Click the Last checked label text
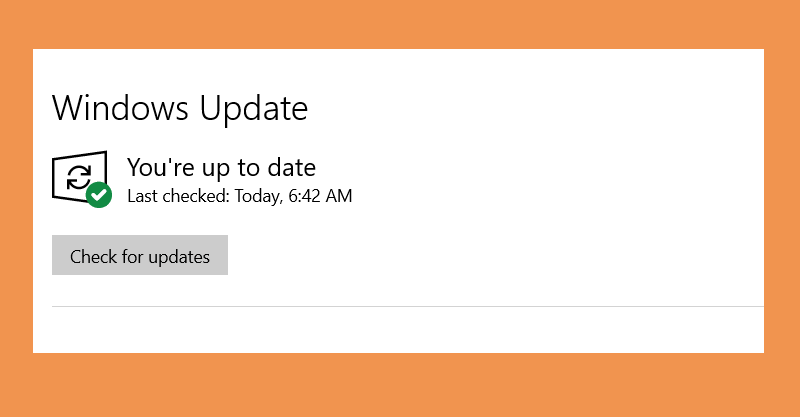The width and height of the screenshot is (800, 417). [x=179, y=196]
